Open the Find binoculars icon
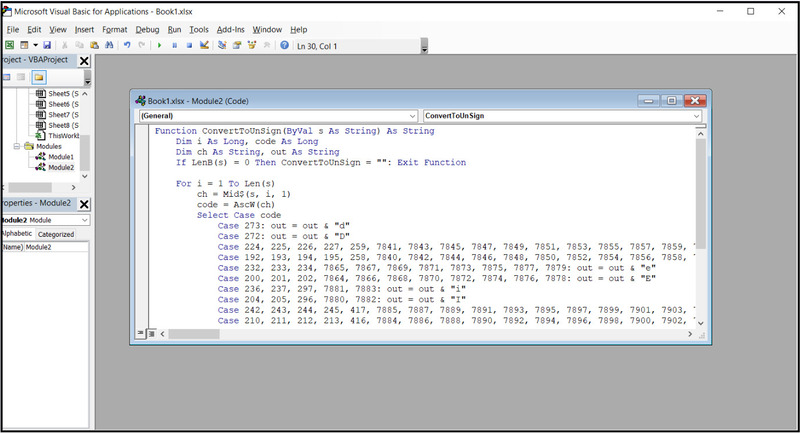 click(x=110, y=45)
